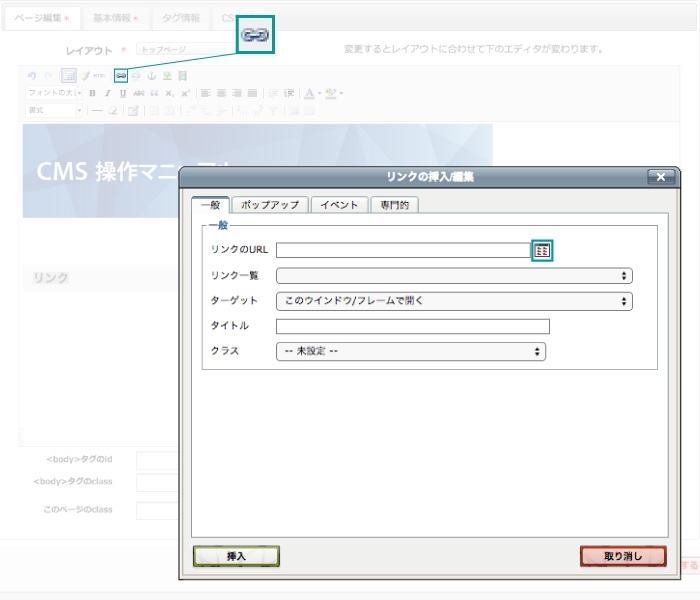Toggle strikethrough ABC formatting
The height and width of the screenshot is (600, 700).
(x=138, y=93)
